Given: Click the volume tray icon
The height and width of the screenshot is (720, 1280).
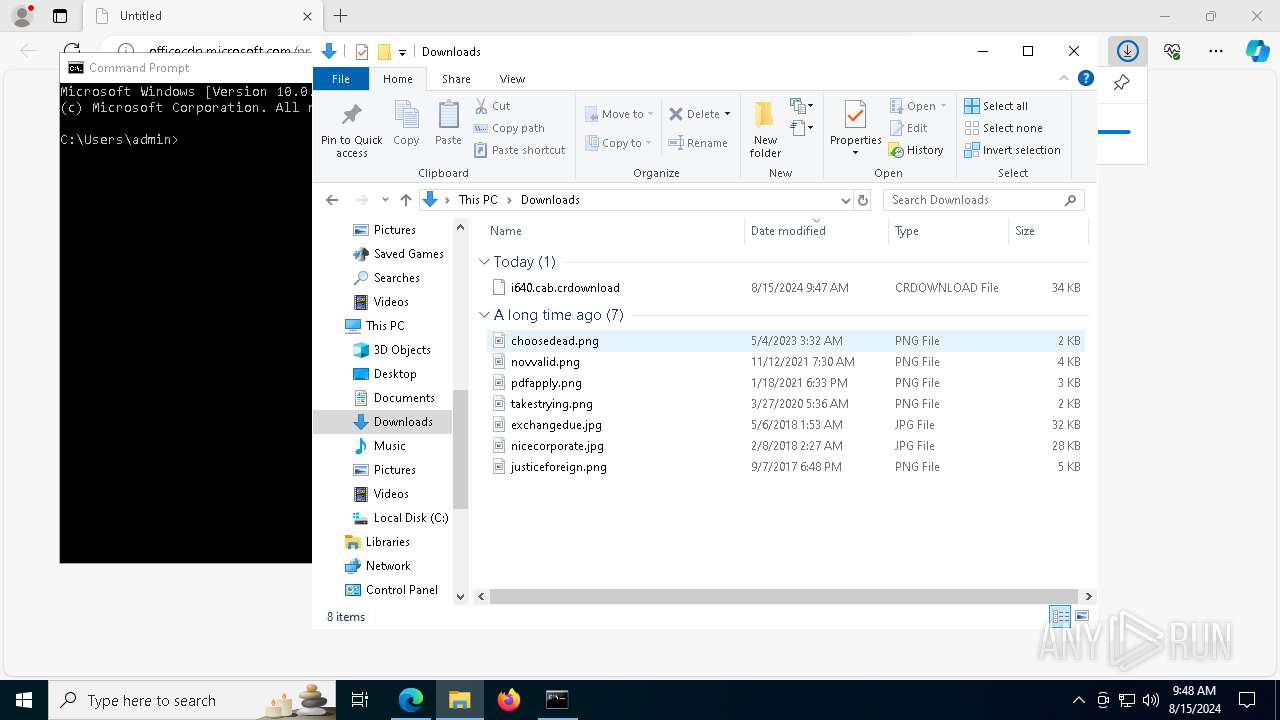Looking at the screenshot, I should 1150,700.
